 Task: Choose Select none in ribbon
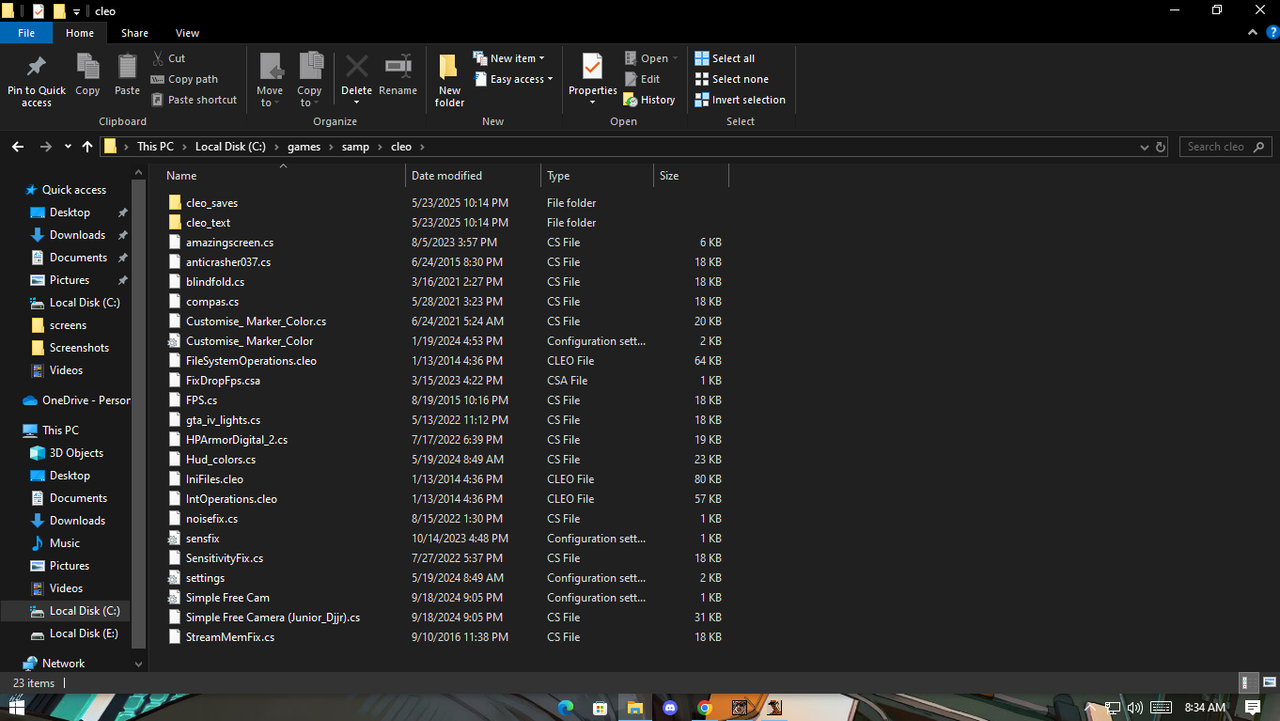732,79
